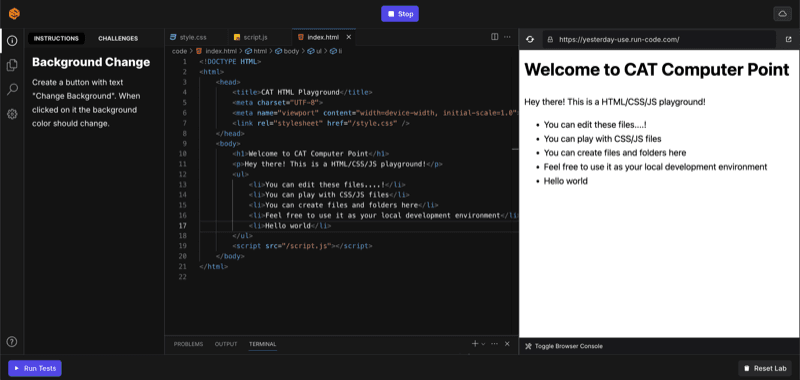The width and height of the screenshot is (800, 380).
Task: Click the preview URL address field
Action: (659, 39)
